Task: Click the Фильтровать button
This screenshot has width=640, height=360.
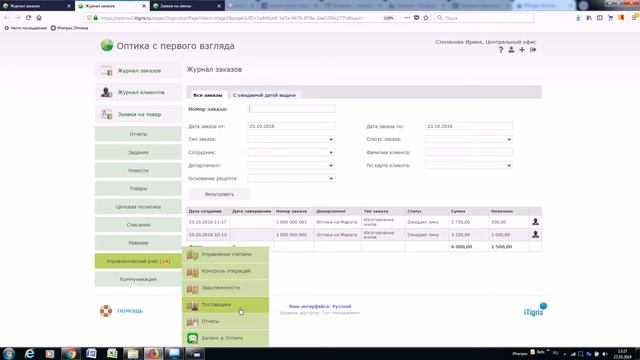Action: 219,194
